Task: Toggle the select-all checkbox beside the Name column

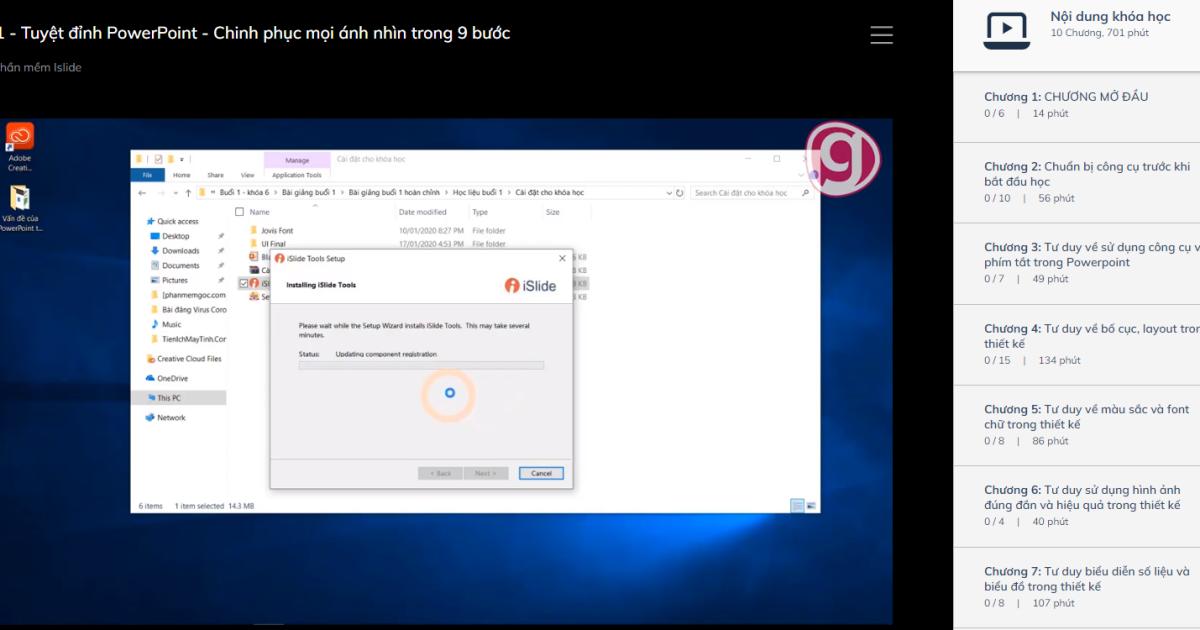Action: [239, 212]
